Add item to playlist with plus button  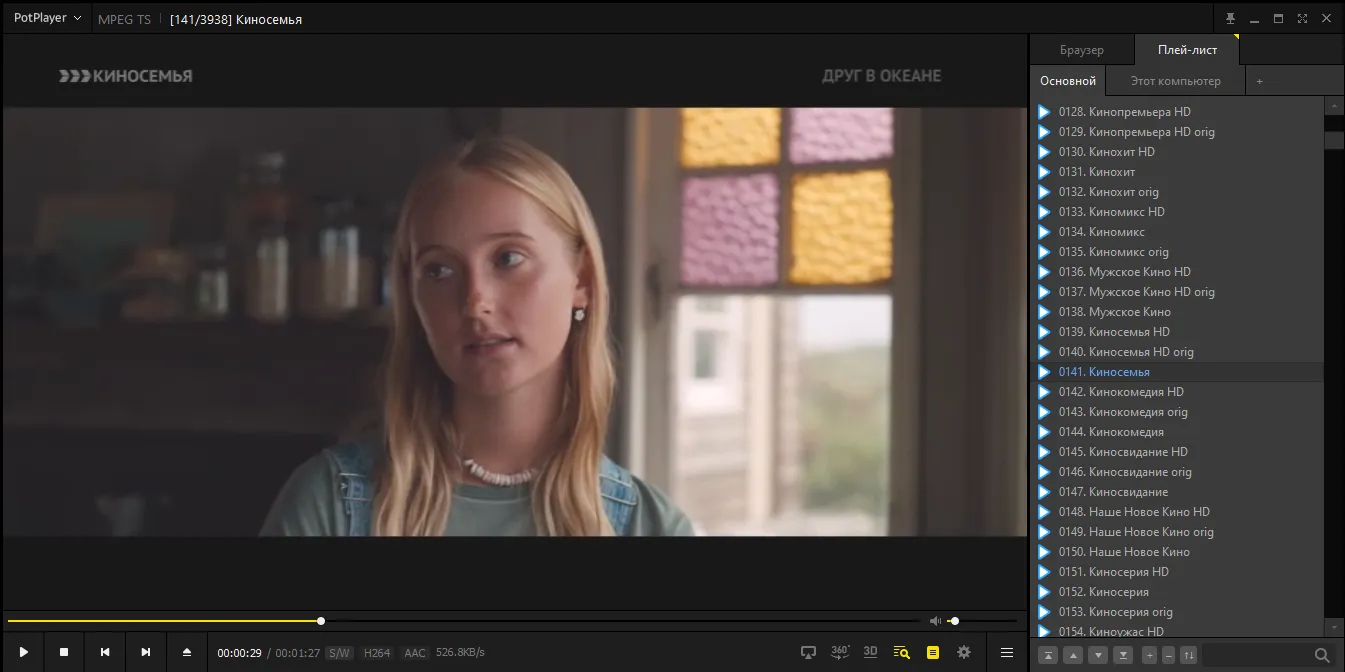pyautogui.click(x=1149, y=656)
